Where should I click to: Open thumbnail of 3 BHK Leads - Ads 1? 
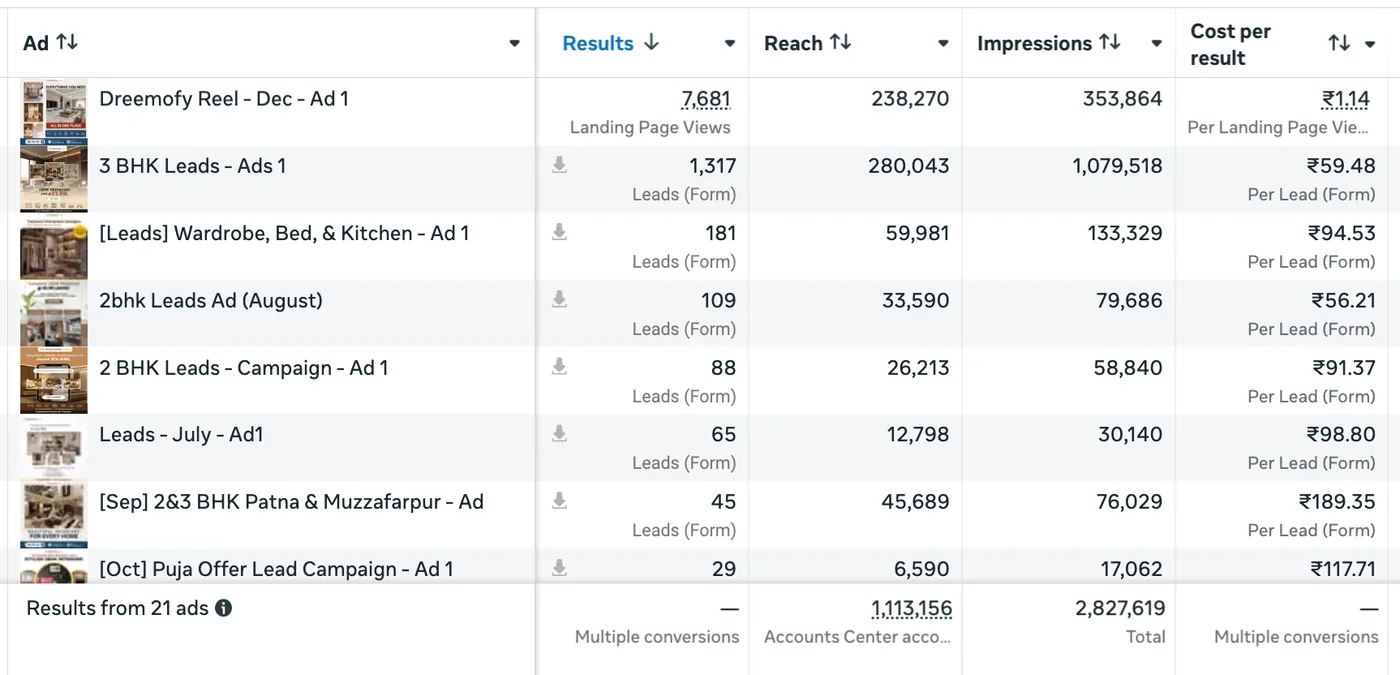tap(54, 179)
